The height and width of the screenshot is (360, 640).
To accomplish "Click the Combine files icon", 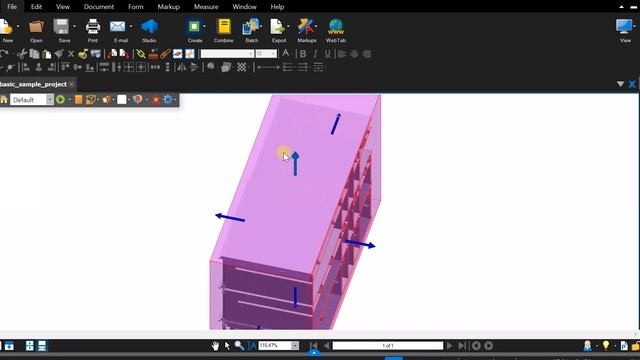I will [224, 27].
